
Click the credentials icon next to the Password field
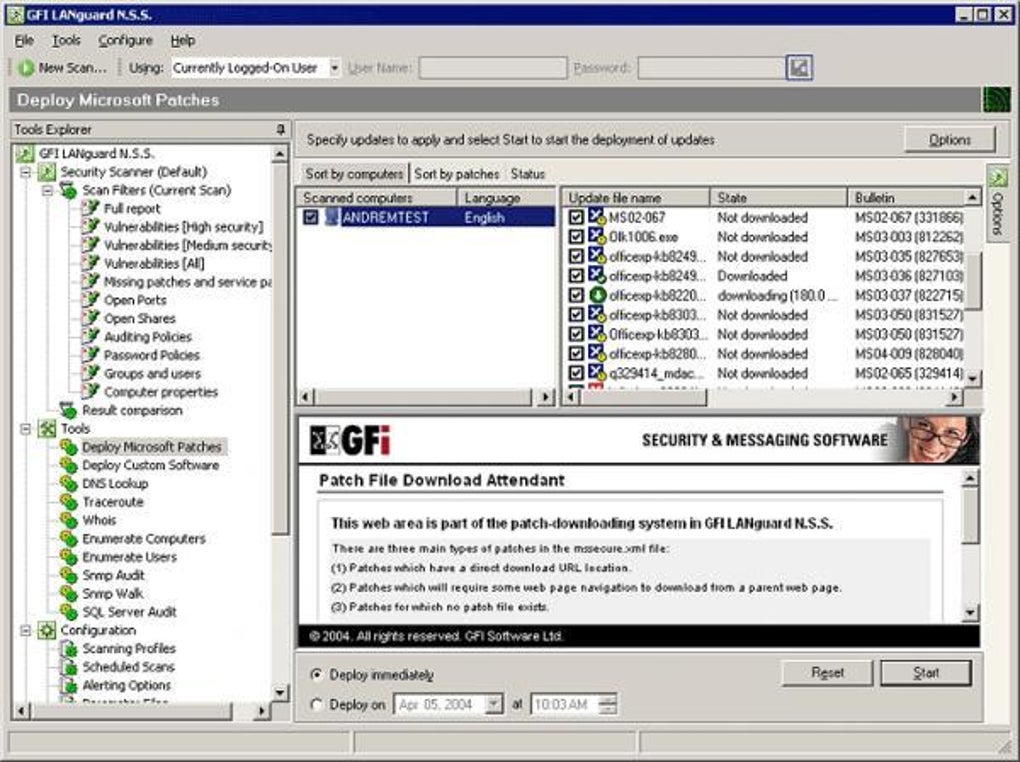click(799, 68)
